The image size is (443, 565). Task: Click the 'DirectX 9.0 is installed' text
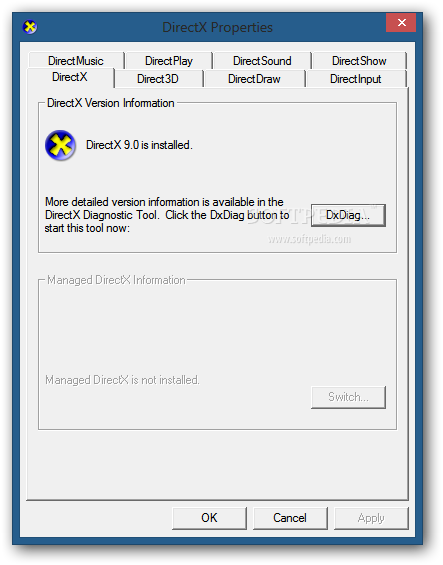139,145
